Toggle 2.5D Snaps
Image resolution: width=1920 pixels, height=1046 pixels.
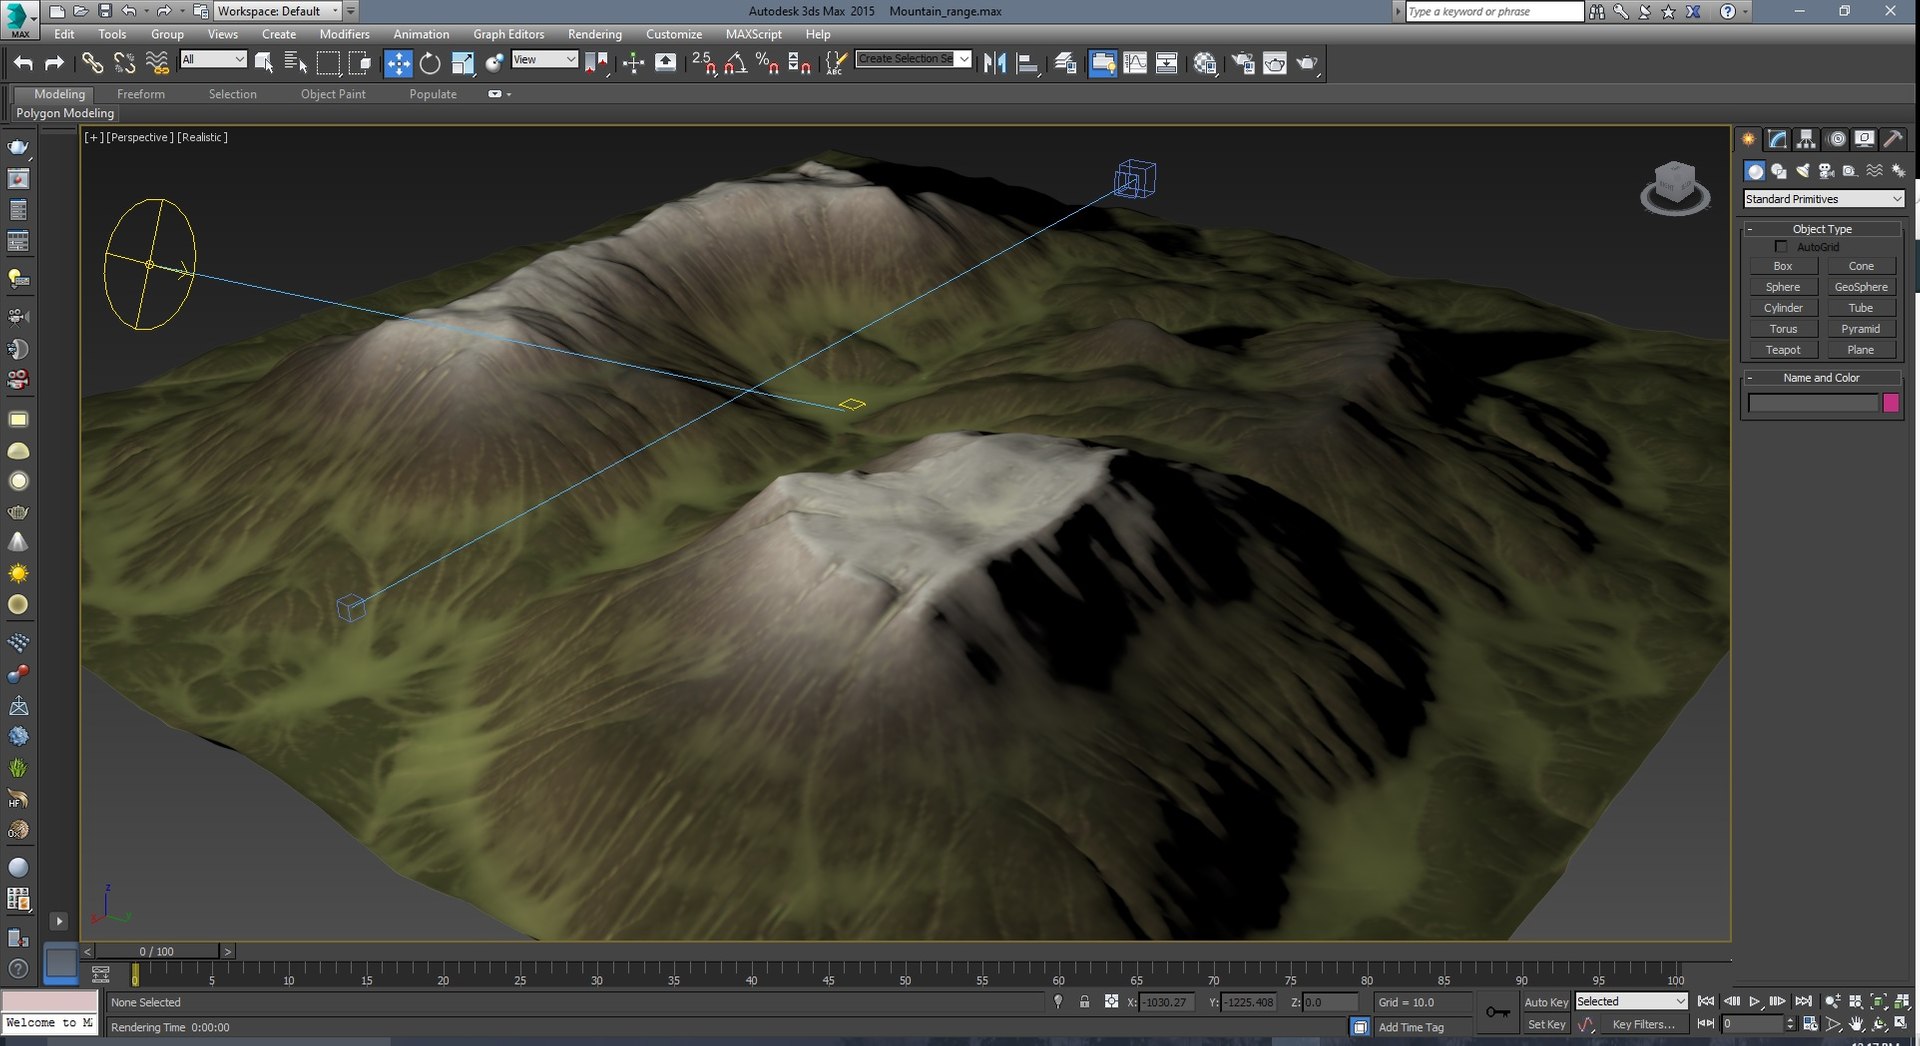click(x=703, y=63)
